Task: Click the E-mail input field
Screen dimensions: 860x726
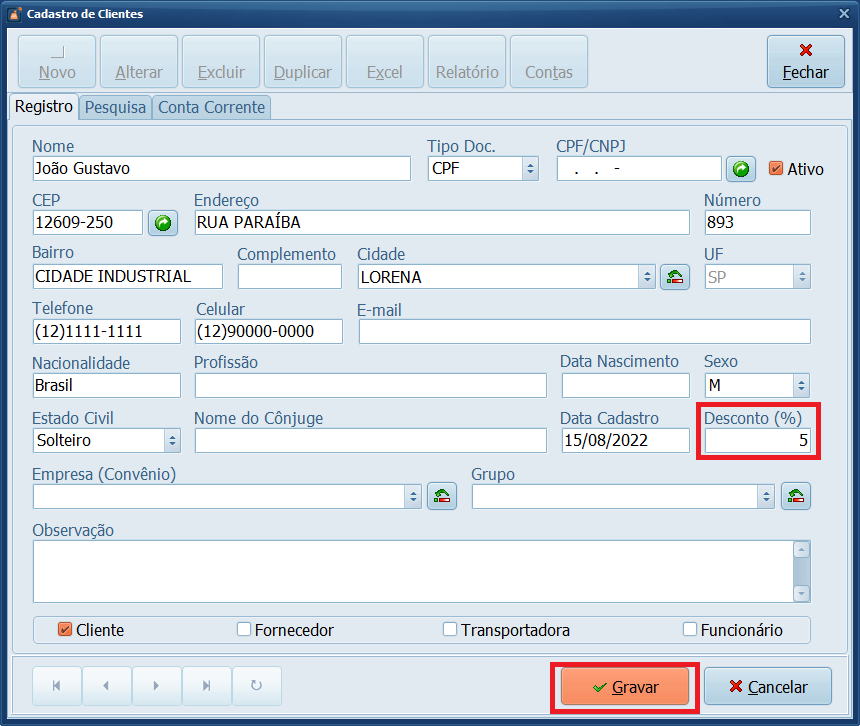Action: pos(585,332)
